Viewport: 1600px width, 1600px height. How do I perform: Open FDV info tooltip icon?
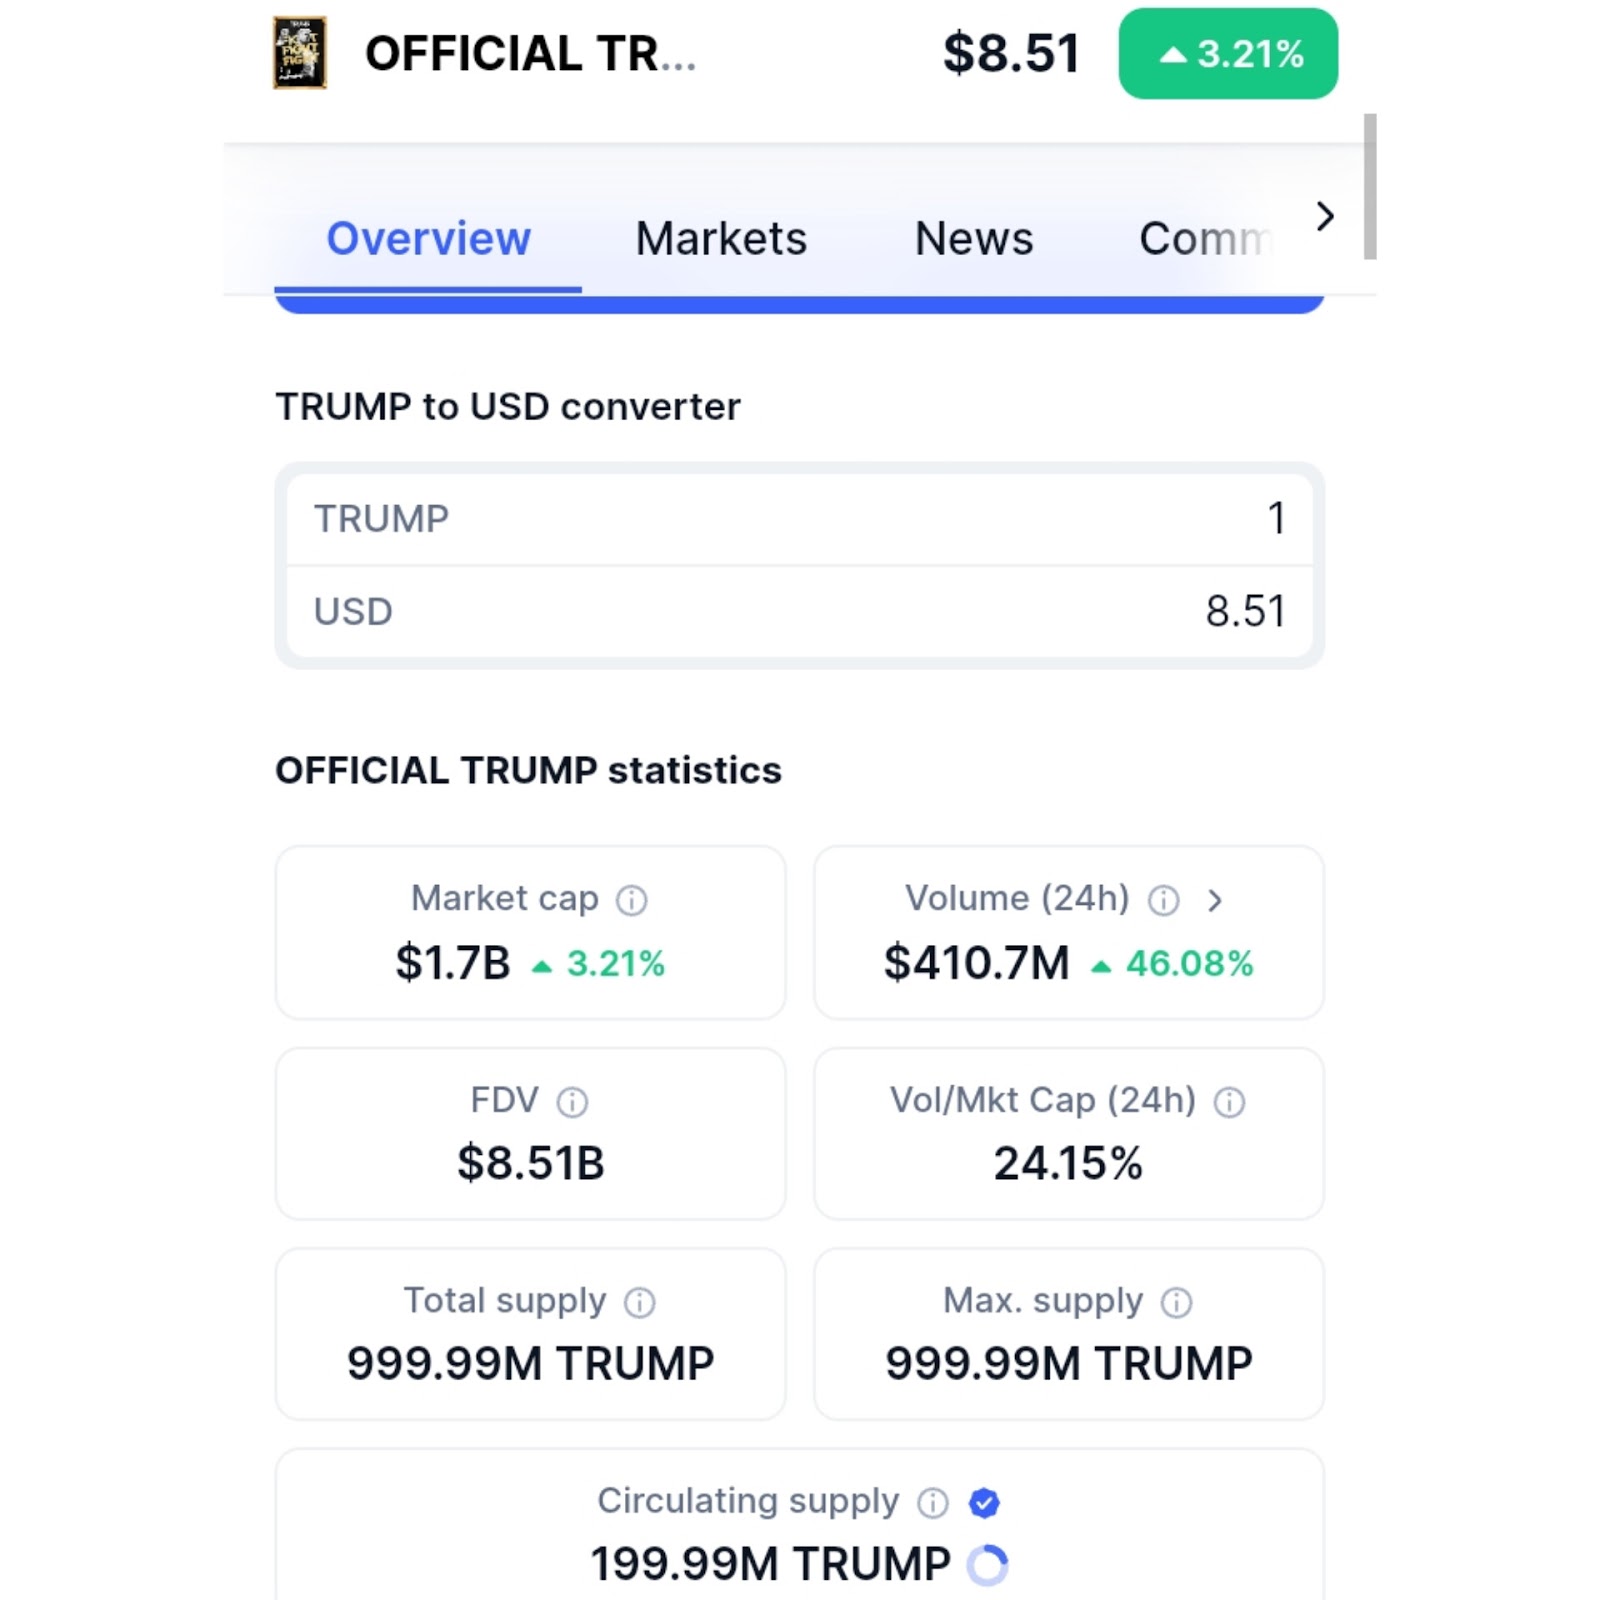tap(572, 1102)
